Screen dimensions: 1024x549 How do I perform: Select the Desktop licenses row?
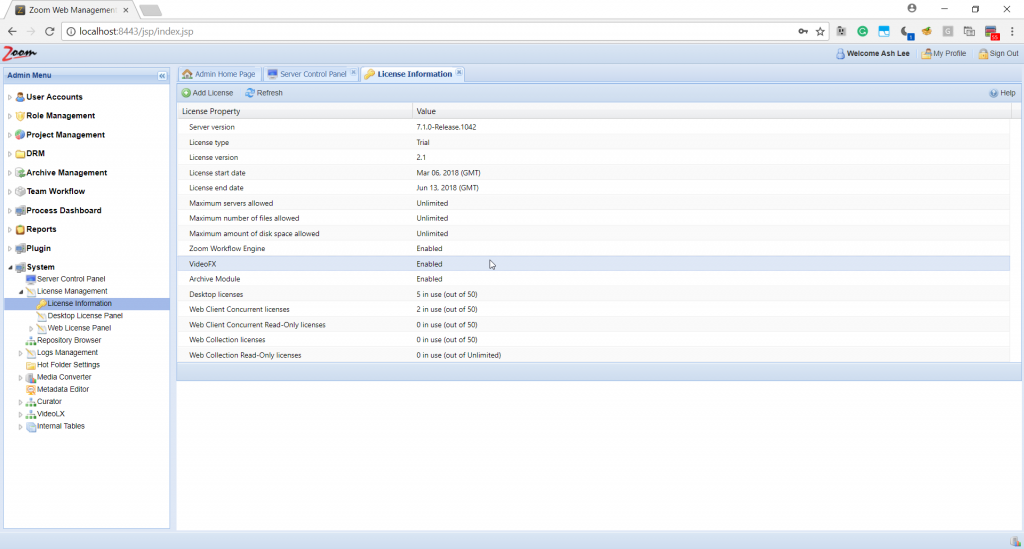pyautogui.click(x=594, y=294)
